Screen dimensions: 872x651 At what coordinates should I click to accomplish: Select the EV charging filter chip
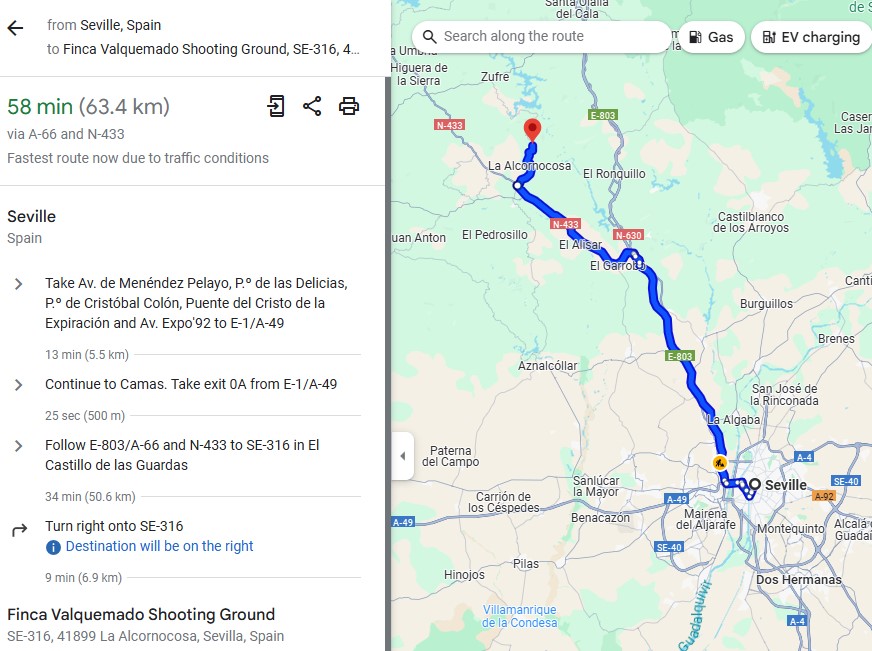[811, 37]
